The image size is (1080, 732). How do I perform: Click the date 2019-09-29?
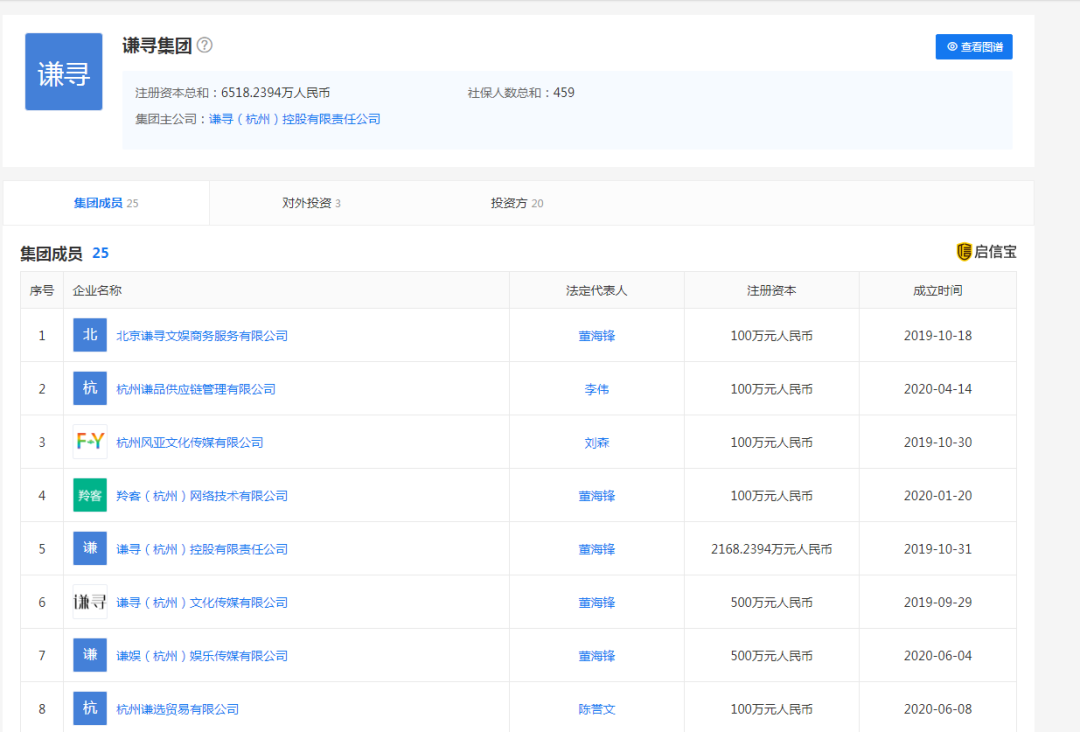(x=937, y=603)
